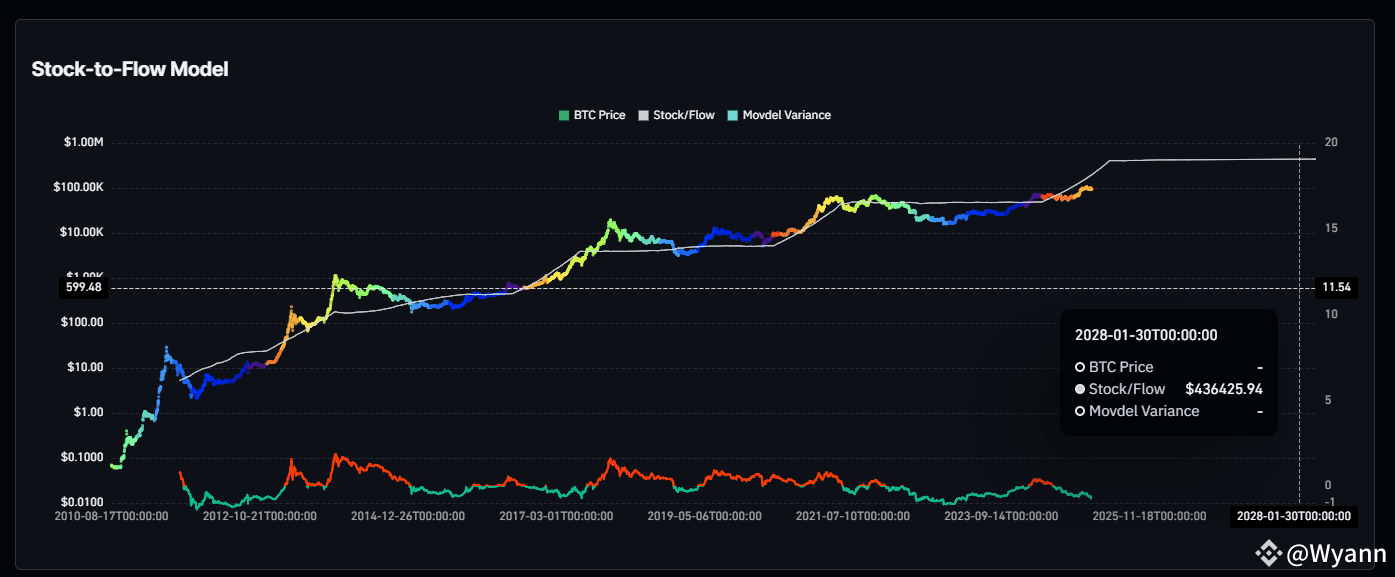1395x577 pixels.
Task: Click the Stock-to-Flow Model chart title
Action: tap(130, 69)
